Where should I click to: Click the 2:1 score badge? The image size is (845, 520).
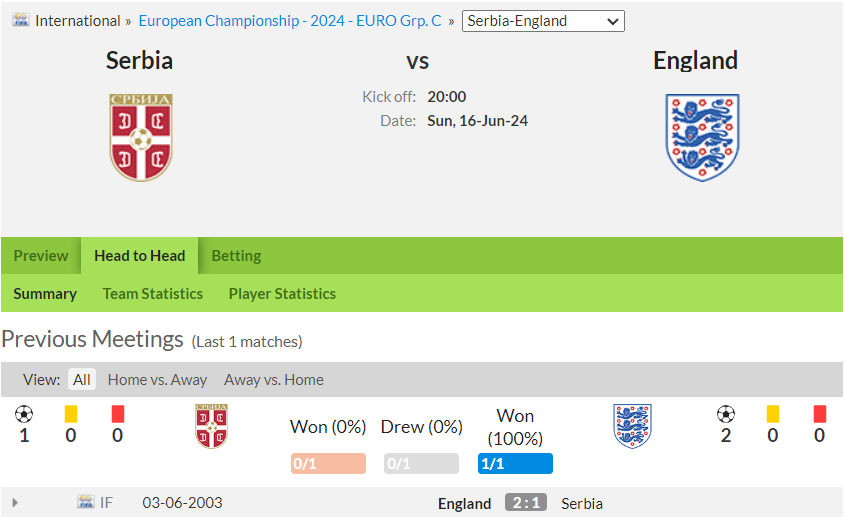(526, 502)
